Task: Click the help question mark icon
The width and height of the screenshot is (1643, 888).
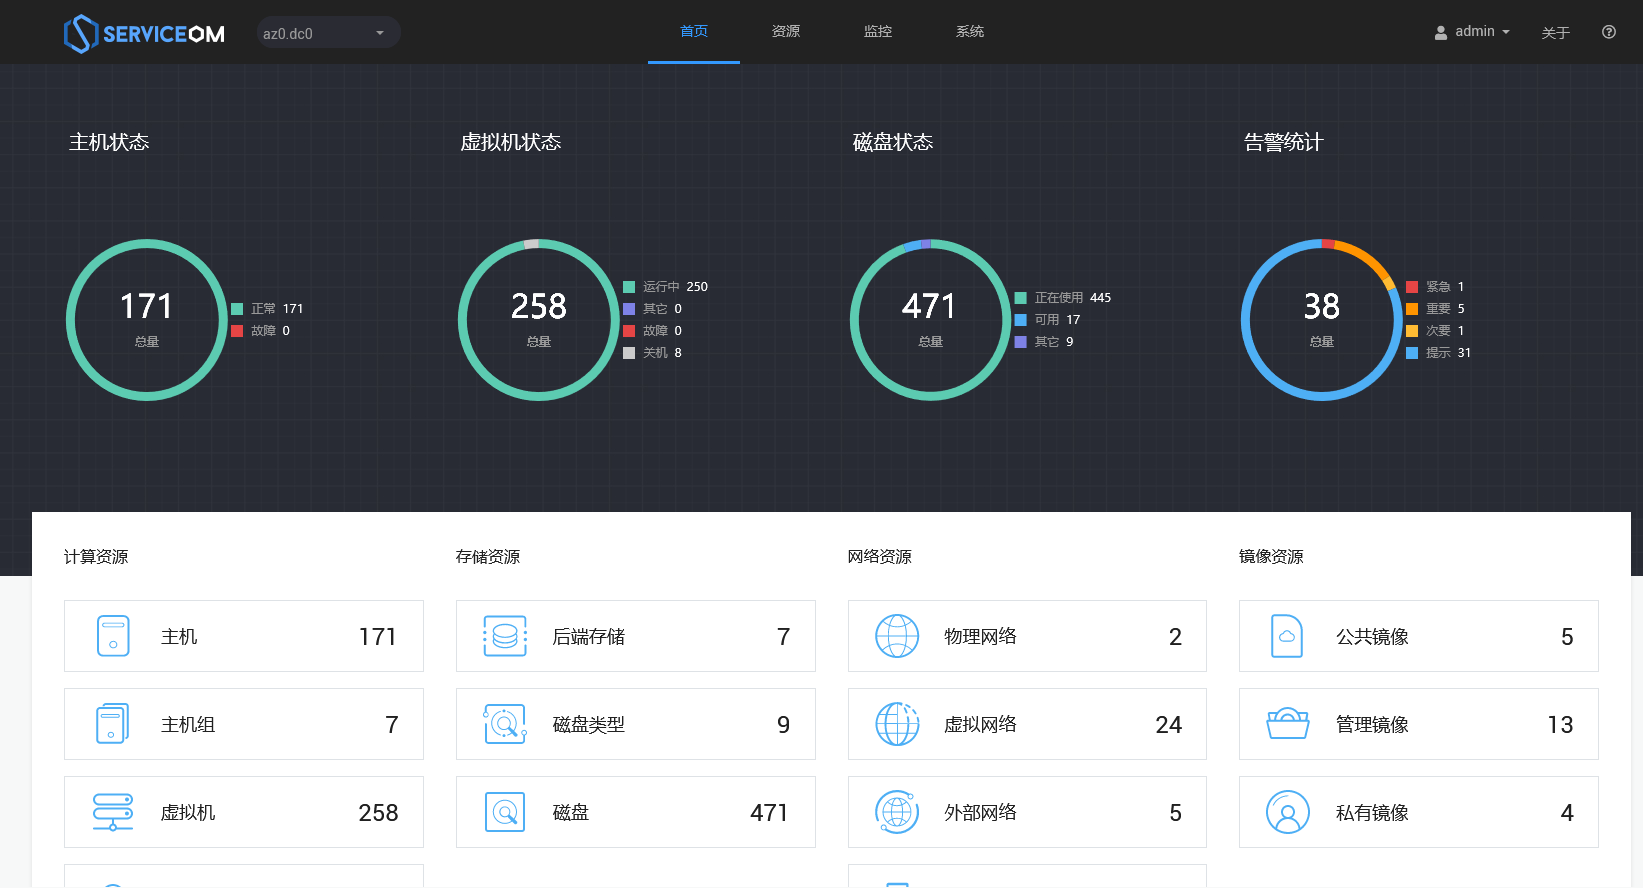Action: 1609,32
